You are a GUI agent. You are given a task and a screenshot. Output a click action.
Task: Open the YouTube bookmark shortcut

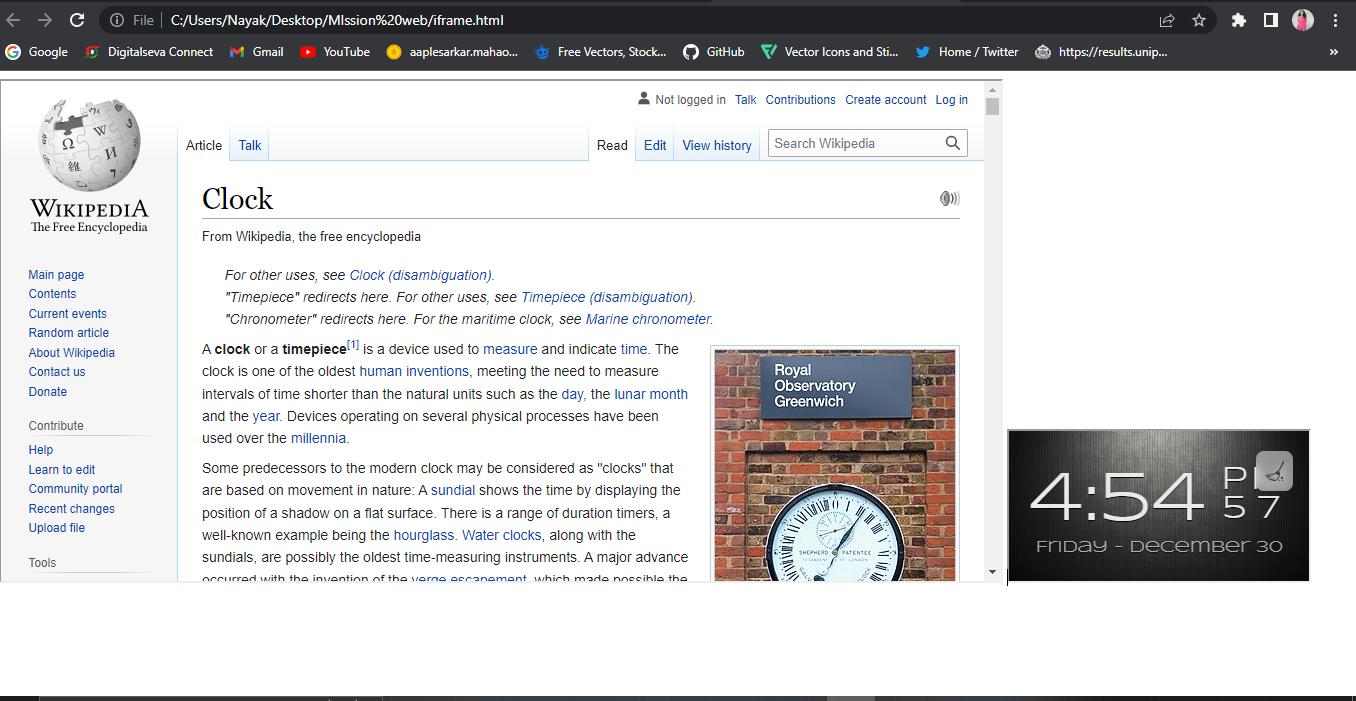coord(334,51)
